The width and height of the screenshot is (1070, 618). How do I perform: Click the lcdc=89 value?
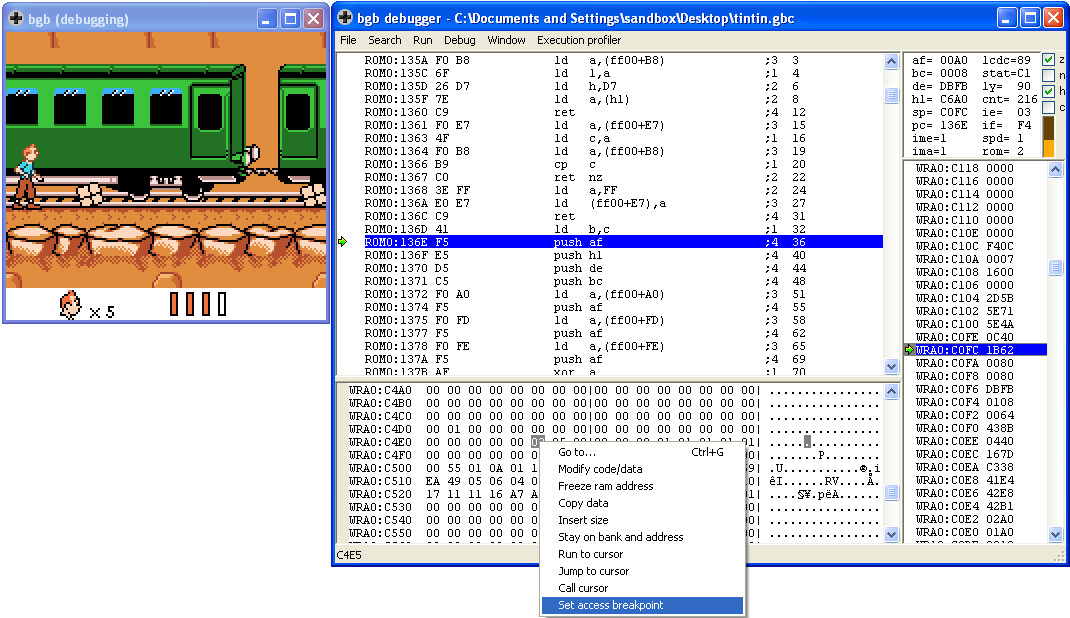click(1007, 60)
